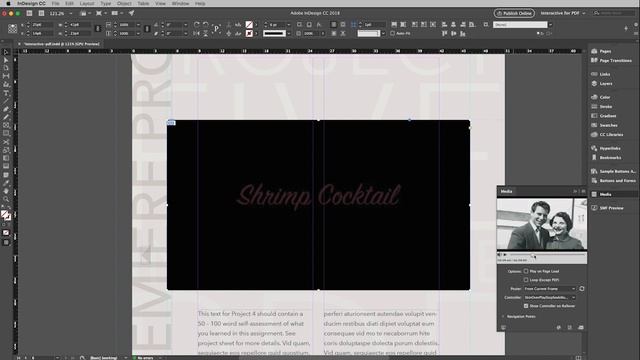Open the Media panel flyout menu
This screenshot has width=640, height=360.
coord(583,191)
